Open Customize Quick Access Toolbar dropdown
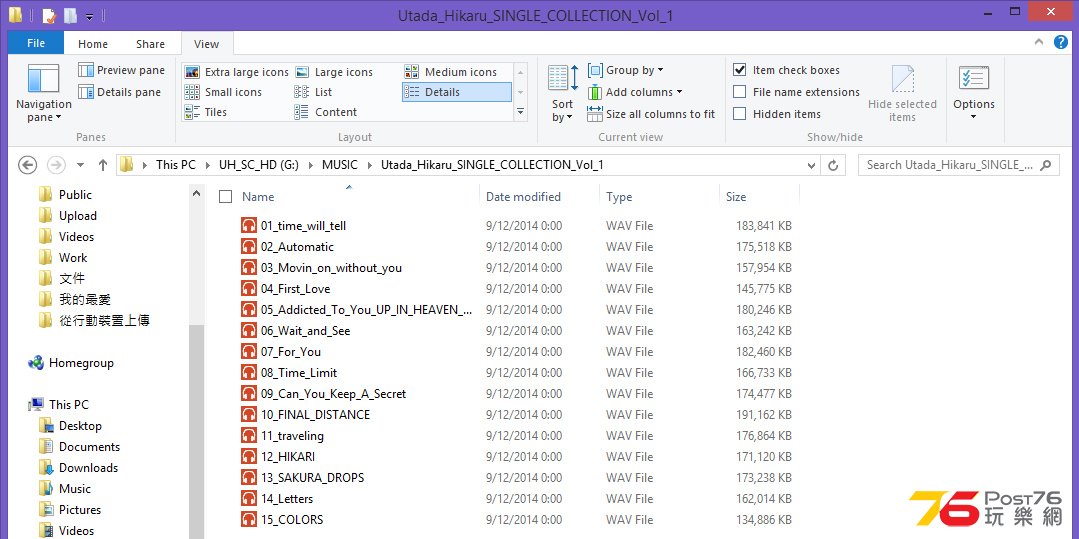 point(89,16)
